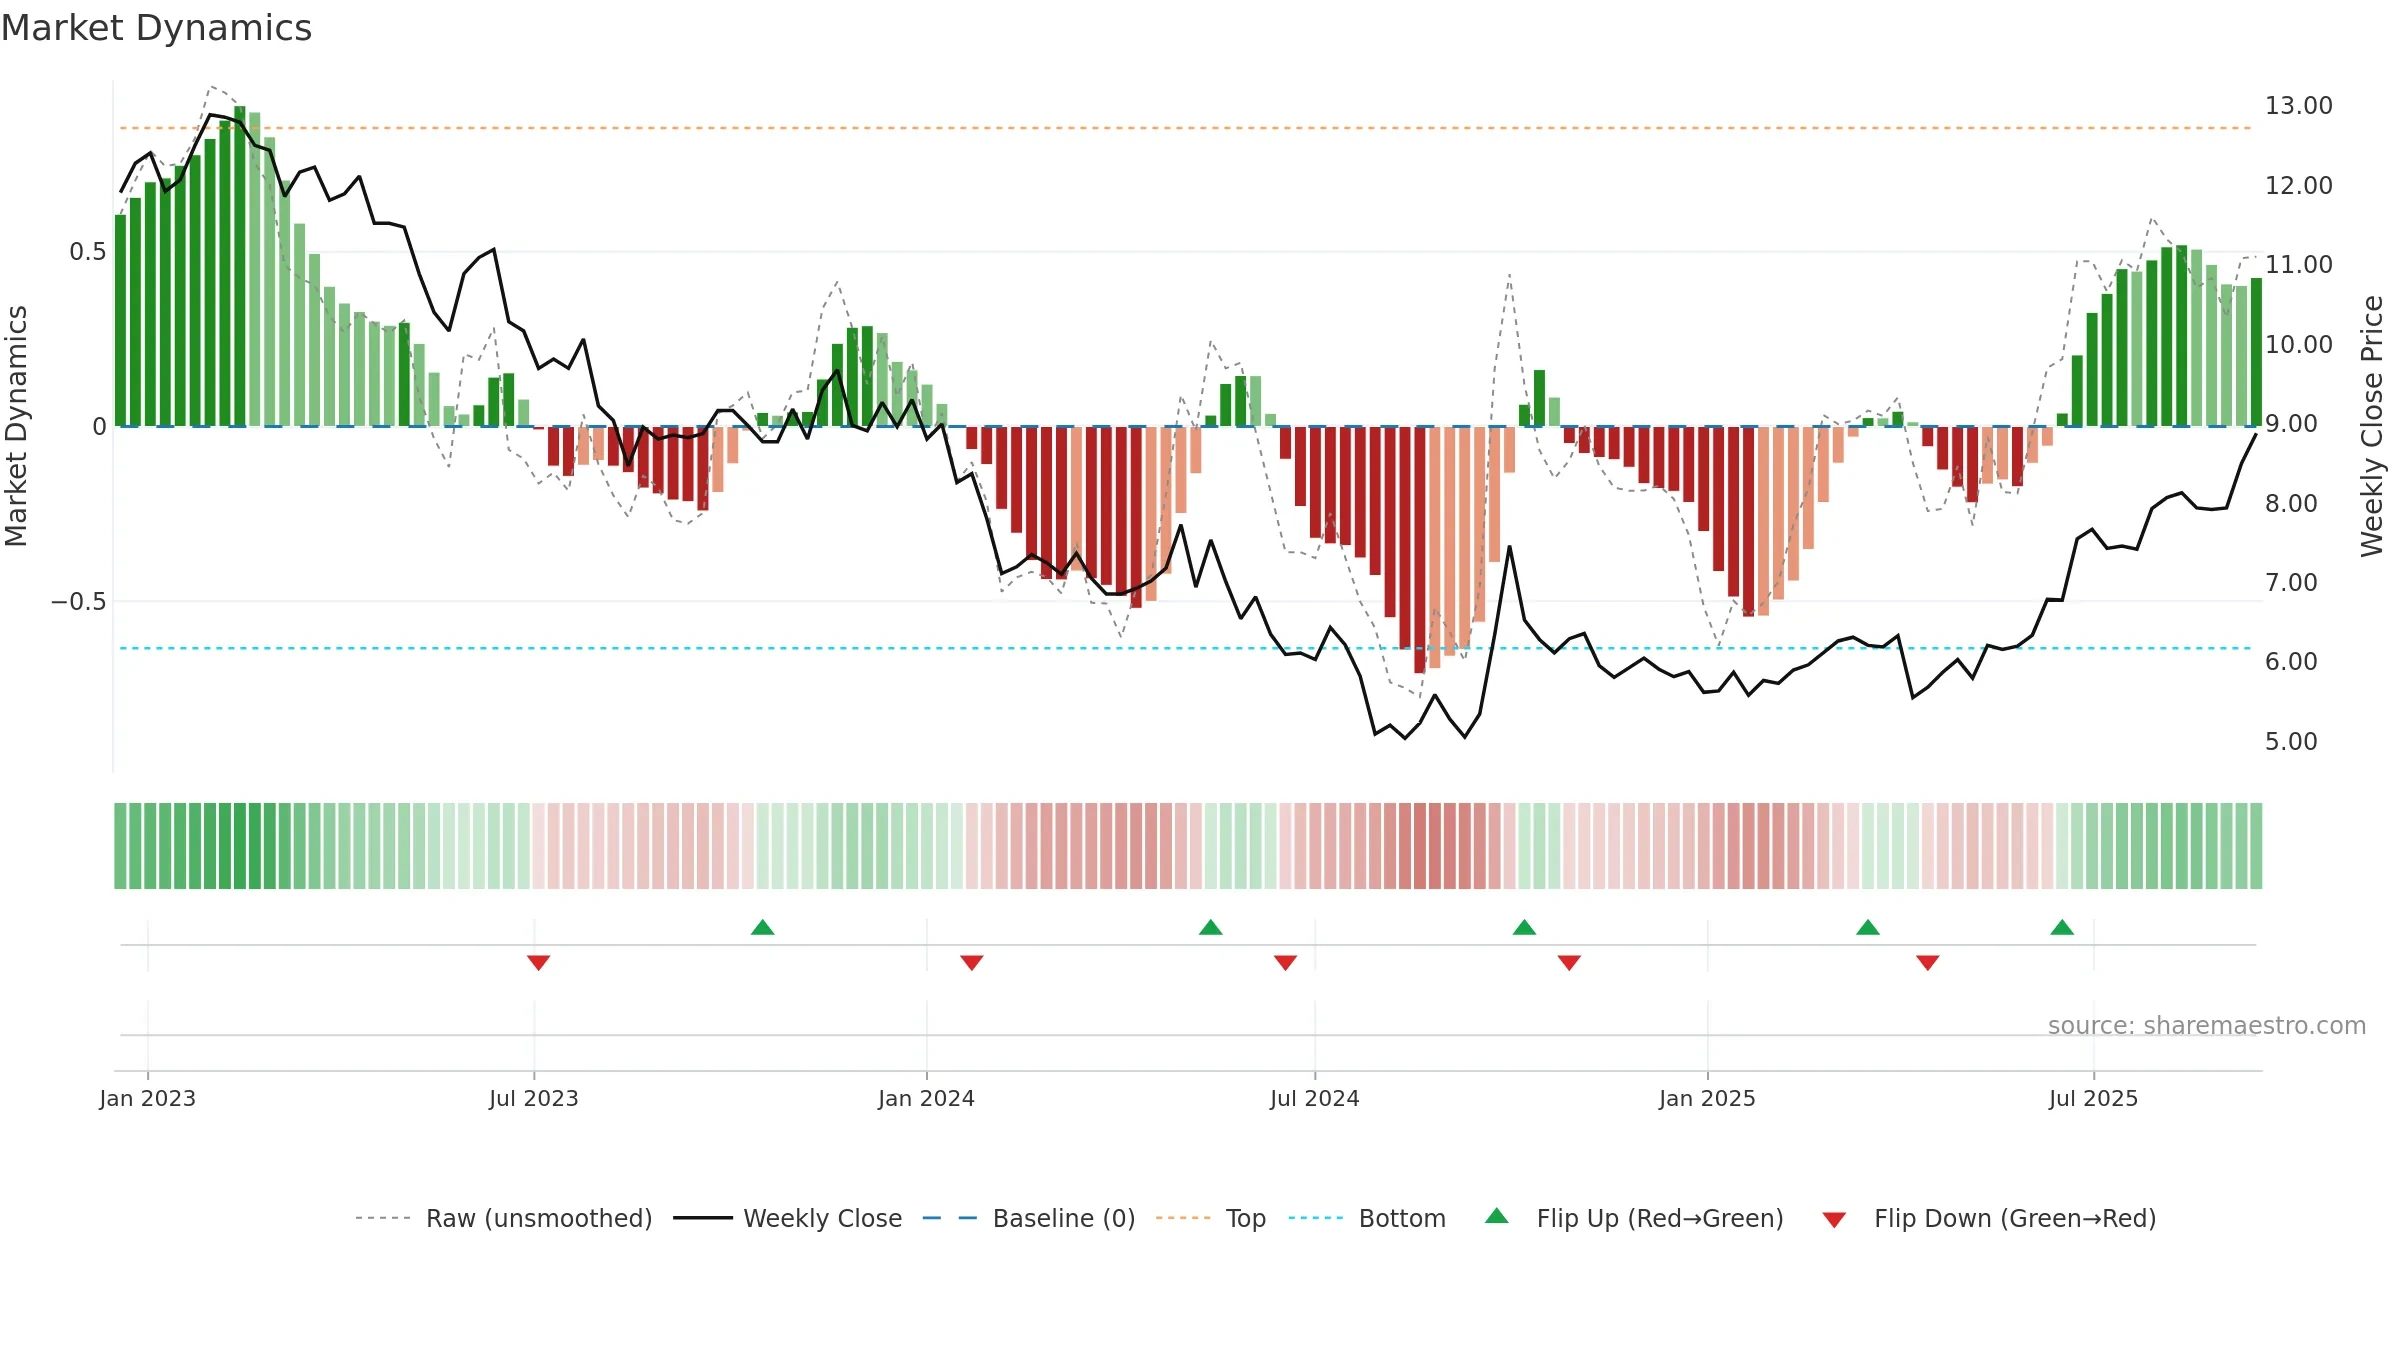This screenshot has height=1350, width=2400.
Task: Click the Weekly Close legend entry
Action: point(787,1218)
